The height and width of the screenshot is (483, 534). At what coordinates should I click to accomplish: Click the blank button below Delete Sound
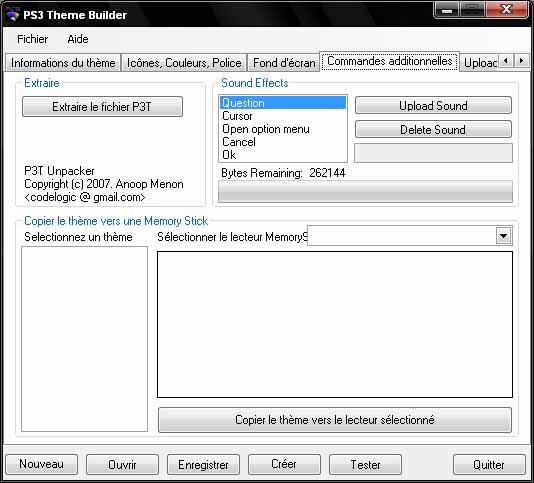[x=433, y=153]
